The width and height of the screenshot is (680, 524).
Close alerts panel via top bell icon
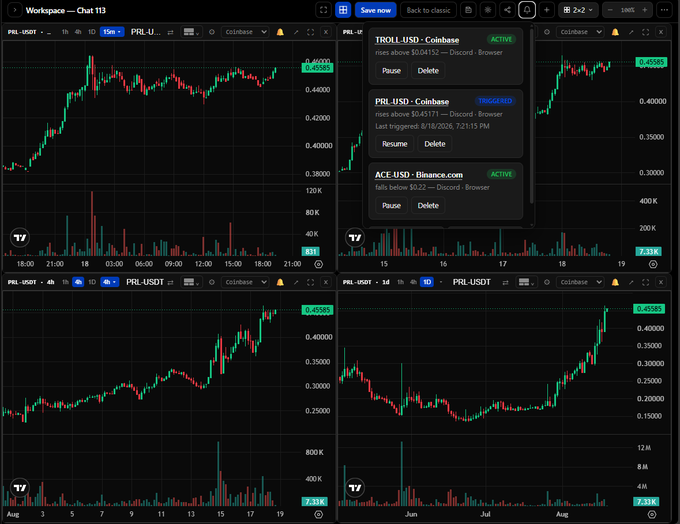click(x=527, y=10)
